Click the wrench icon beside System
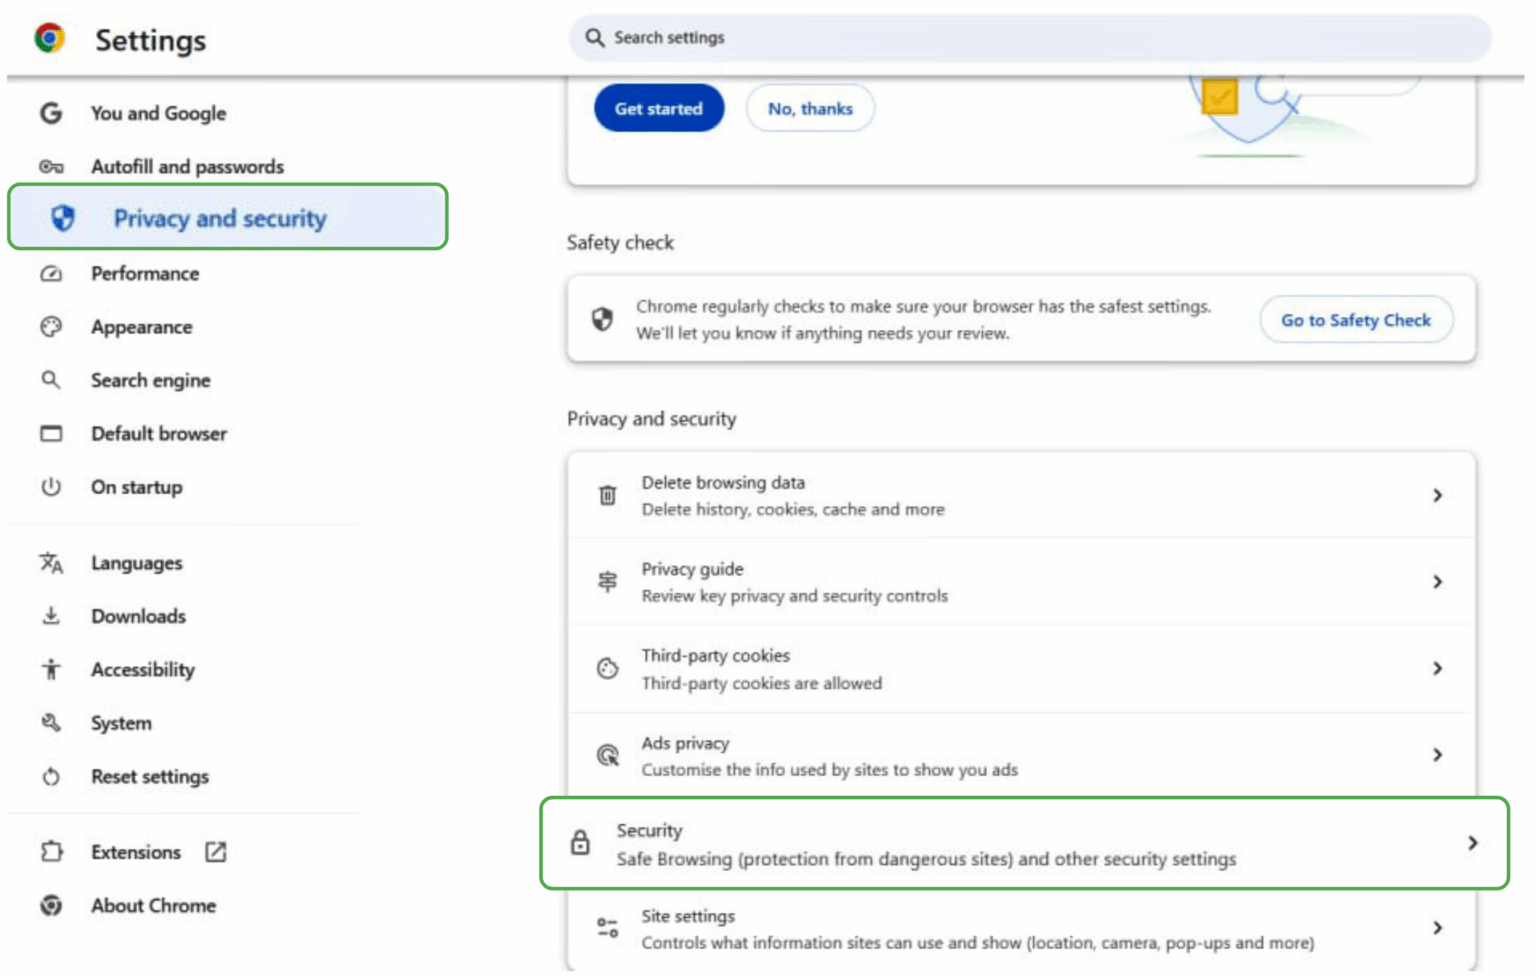 [x=51, y=723]
